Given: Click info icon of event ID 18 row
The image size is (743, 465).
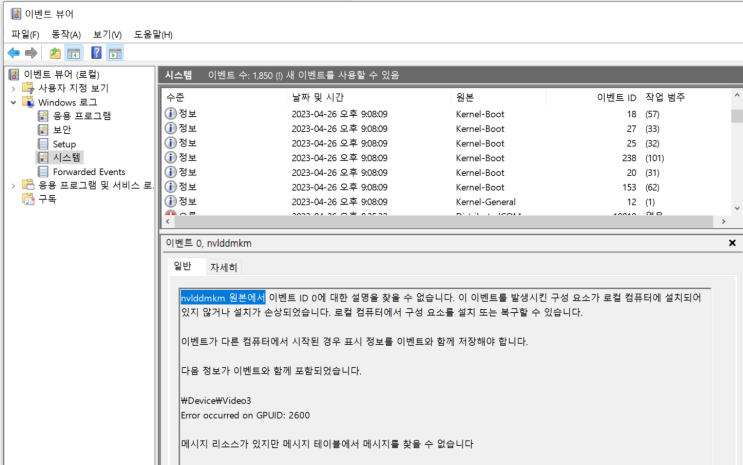Looking at the screenshot, I should (x=170, y=114).
